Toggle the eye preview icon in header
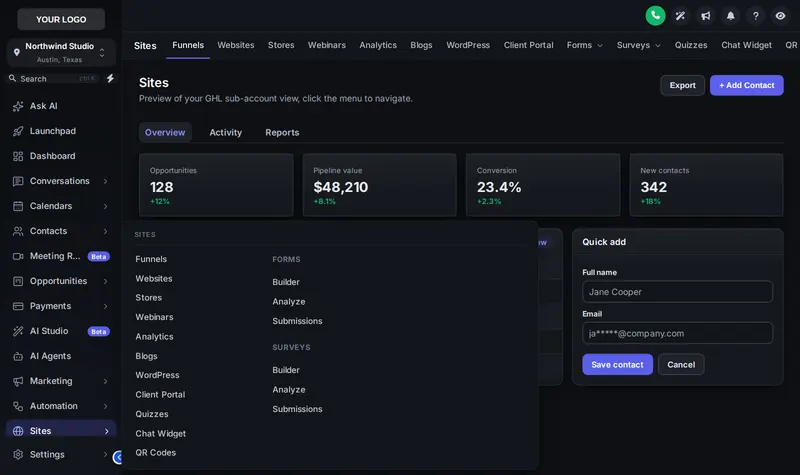Screen dimensions: 800x475 [x=781, y=16]
